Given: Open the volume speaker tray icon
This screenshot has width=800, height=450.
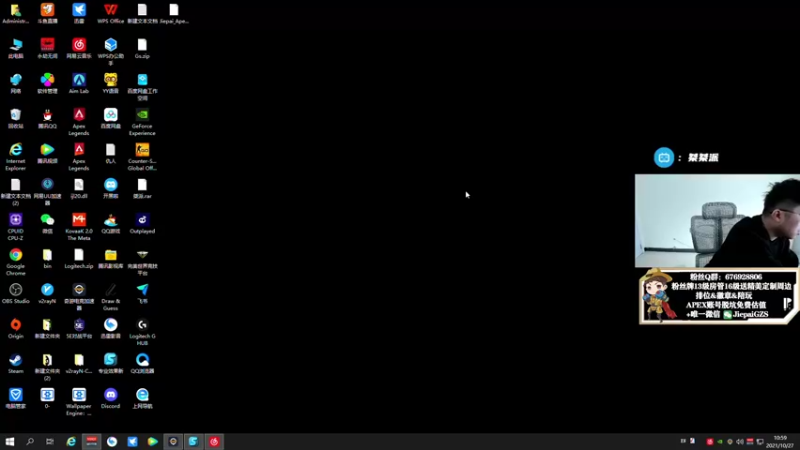Looking at the screenshot, I should (740, 442).
